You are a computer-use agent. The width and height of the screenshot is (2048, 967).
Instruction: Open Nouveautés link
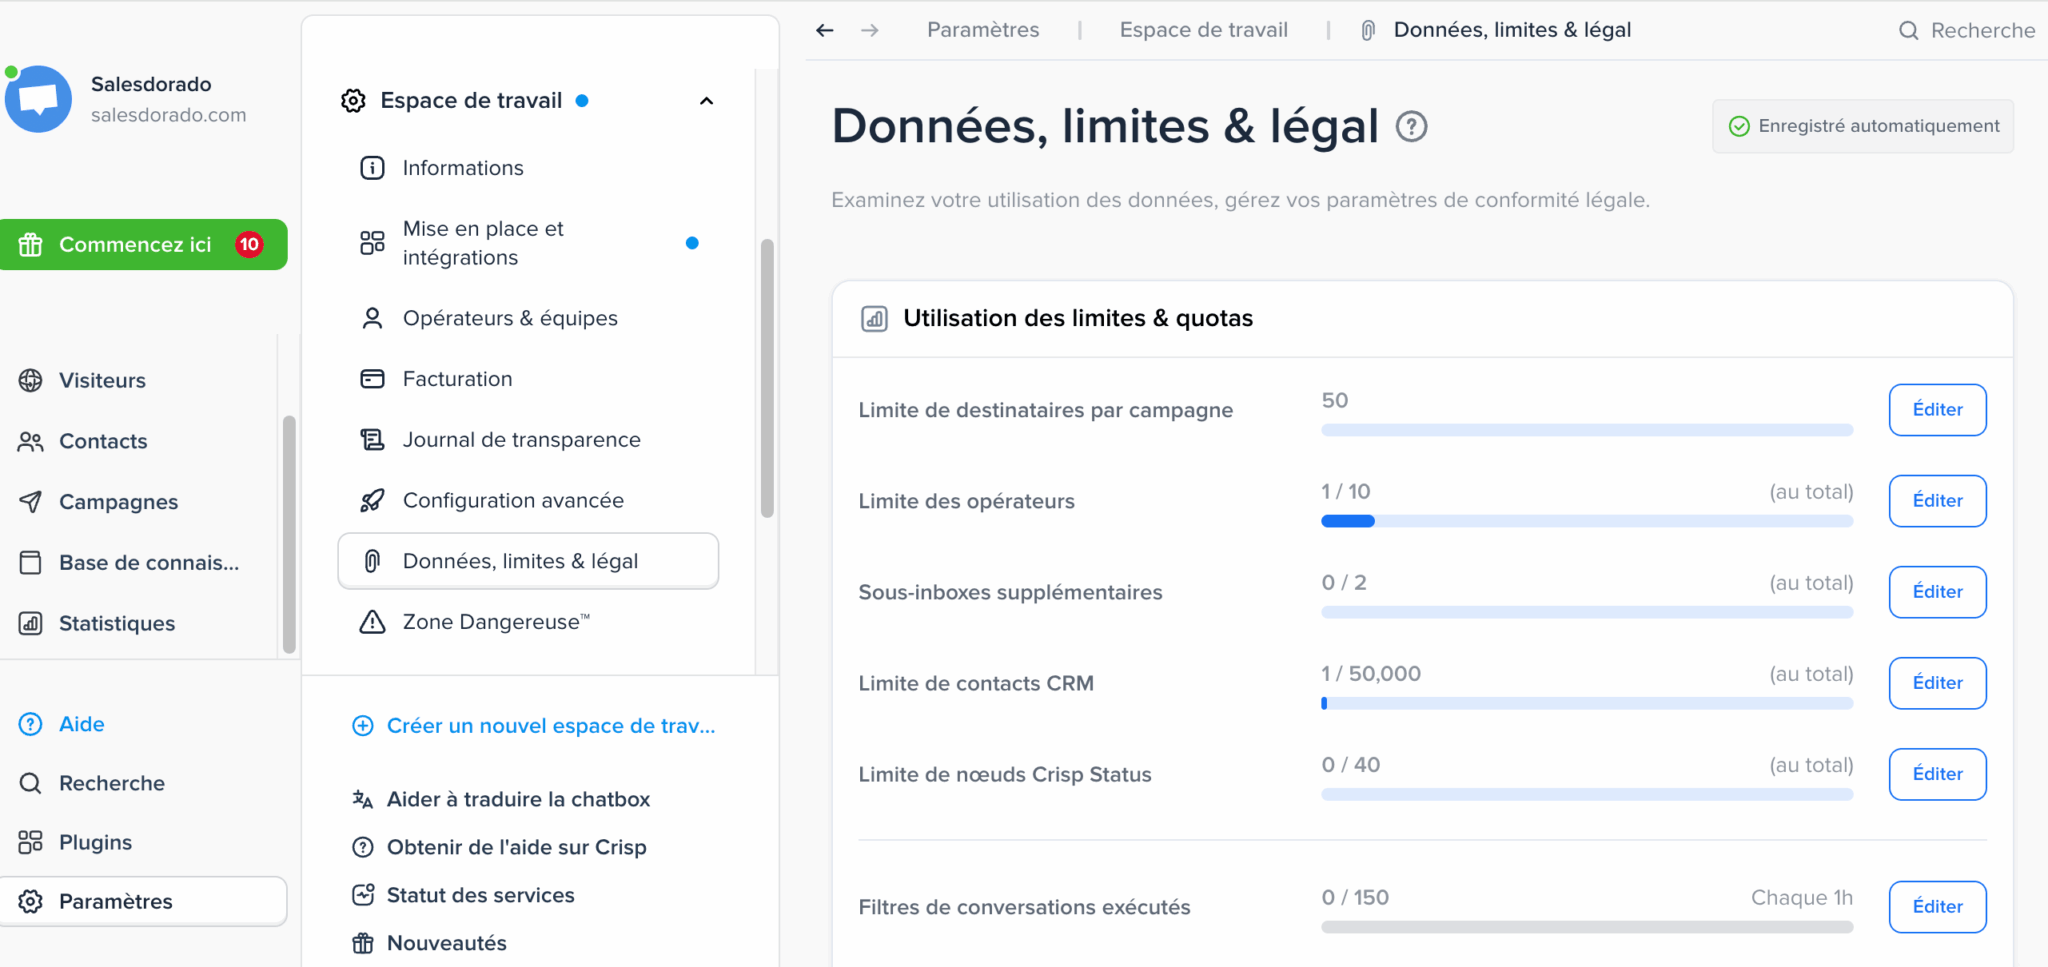(x=429, y=943)
